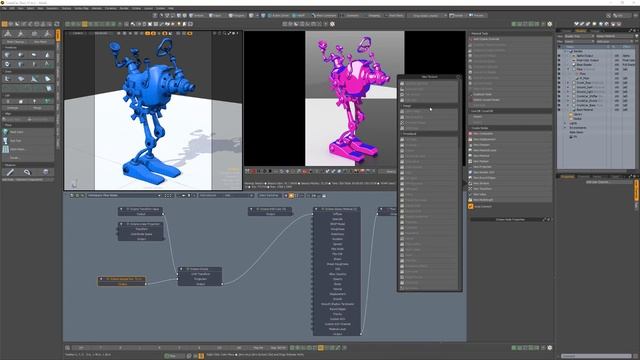Screen dimensions: 640x360
Task: Click the vertical orange tab at right edge of properties
Action: (636, 190)
